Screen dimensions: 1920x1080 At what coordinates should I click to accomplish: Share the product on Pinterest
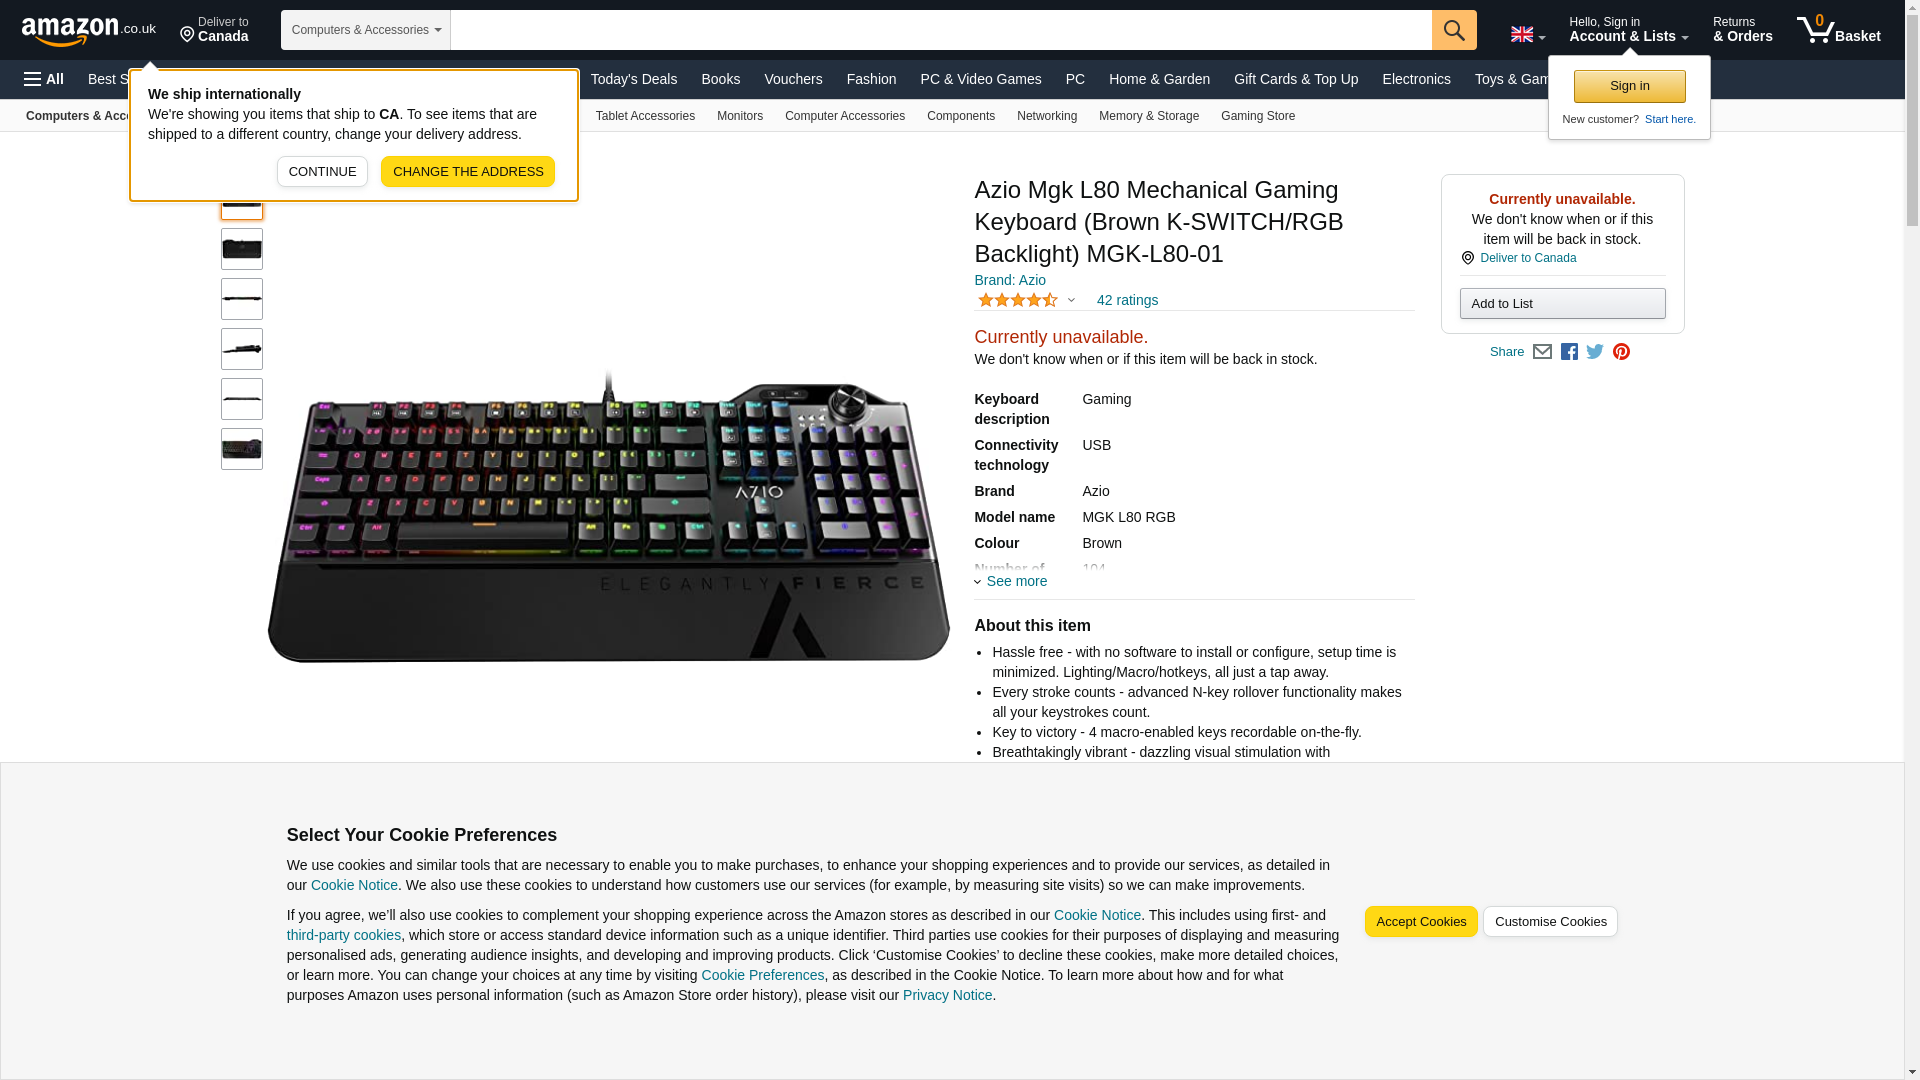[x=1621, y=352]
